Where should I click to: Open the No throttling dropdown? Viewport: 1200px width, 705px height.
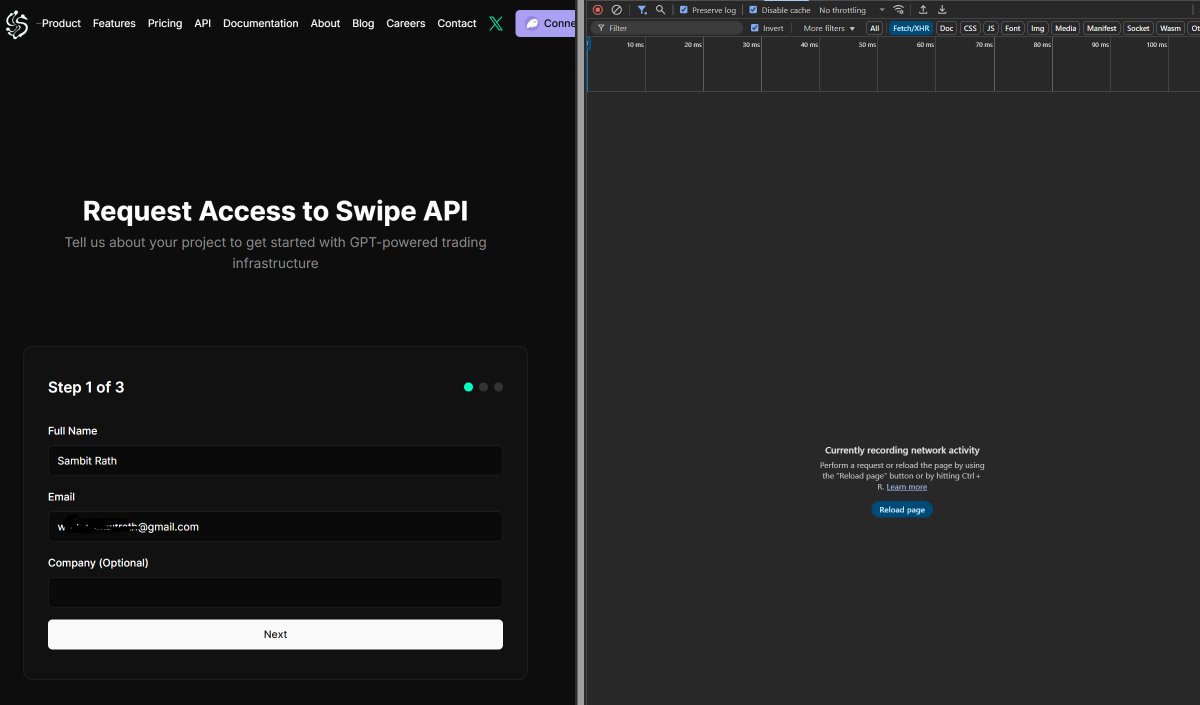click(x=851, y=10)
